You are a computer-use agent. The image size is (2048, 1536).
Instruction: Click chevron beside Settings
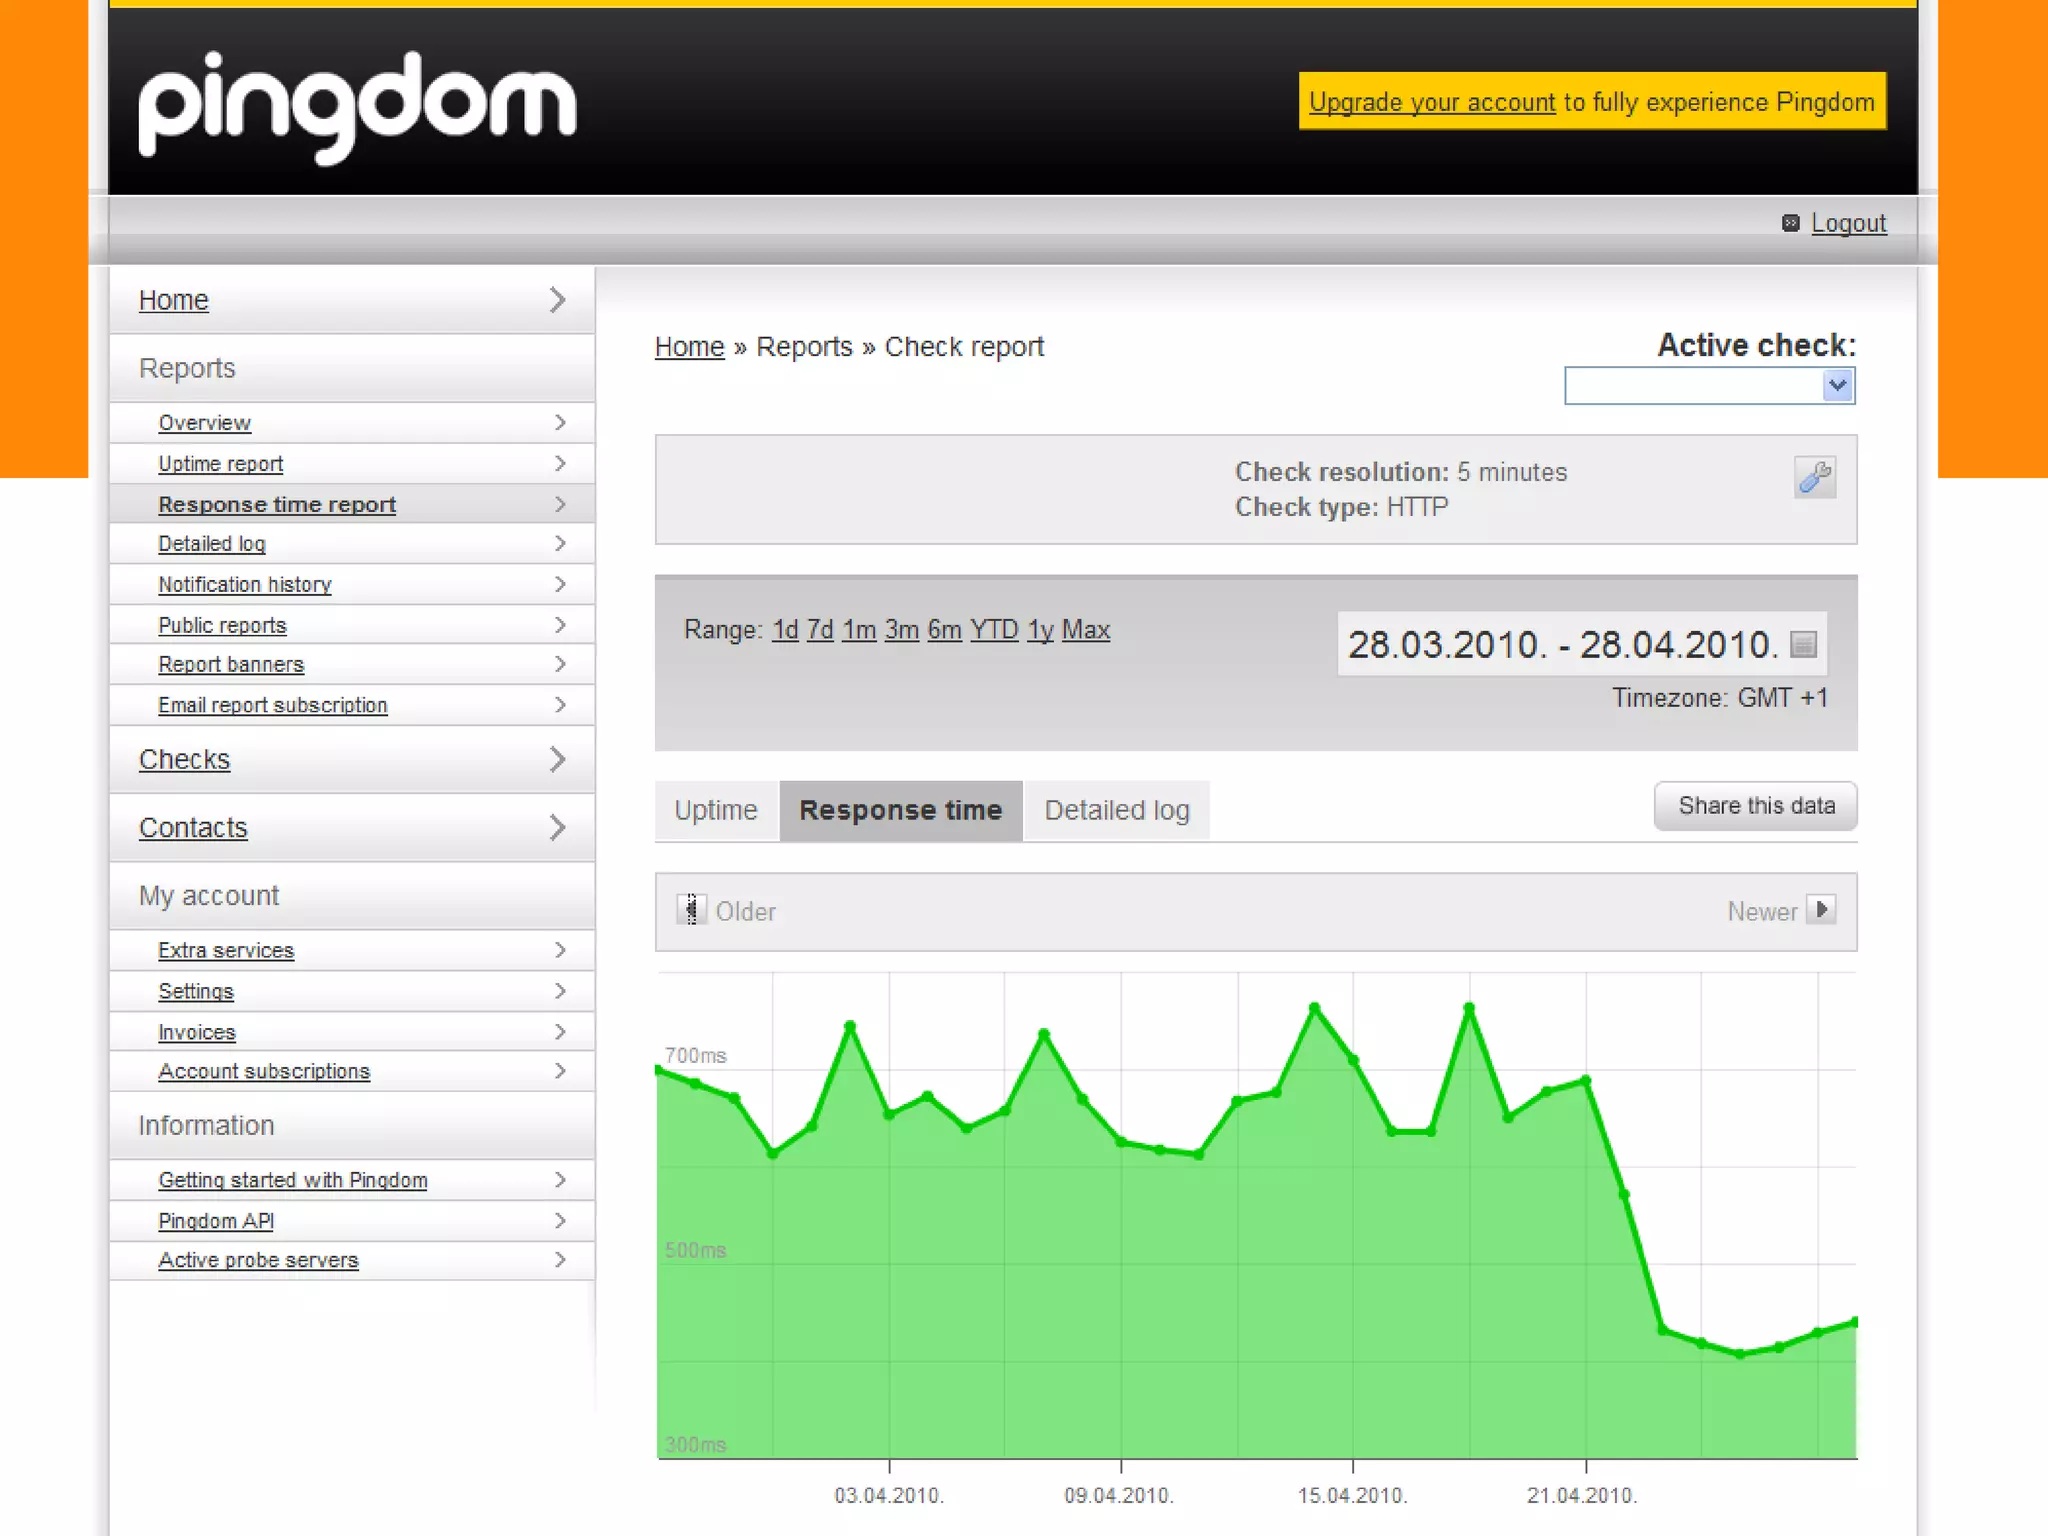[x=560, y=991]
